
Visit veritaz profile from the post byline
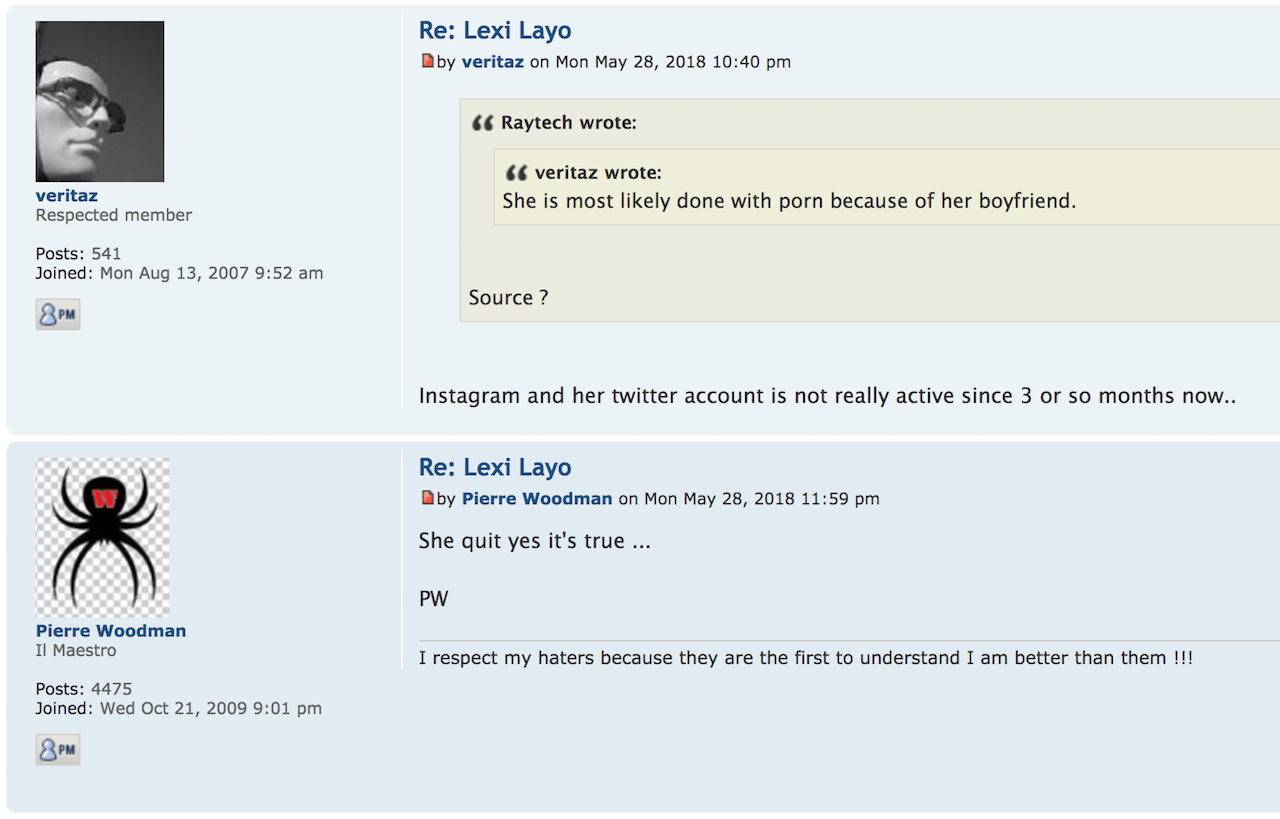coord(493,62)
